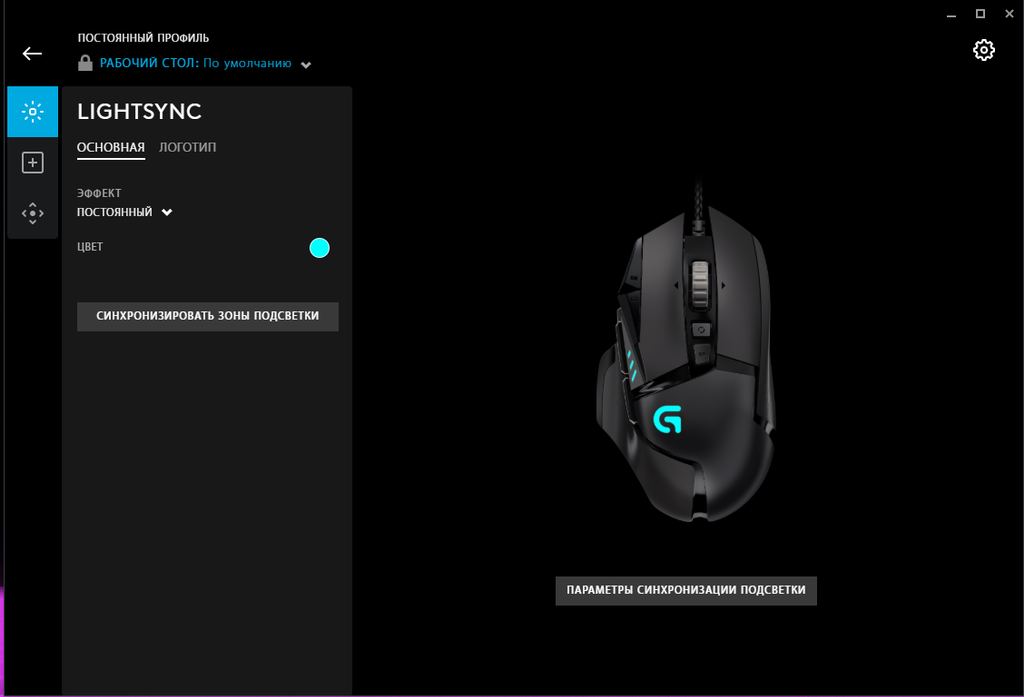1024x697 pixels.
Task: Close the G HUB window
Action: point(1009,14)
